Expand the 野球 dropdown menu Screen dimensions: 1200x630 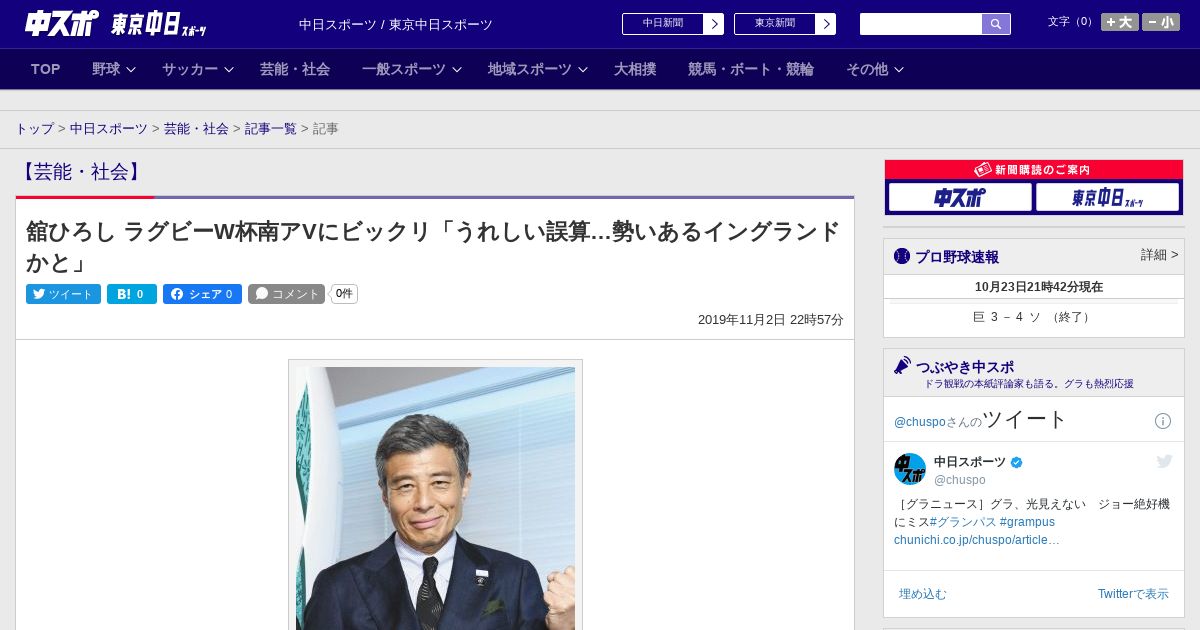[113, 69]
